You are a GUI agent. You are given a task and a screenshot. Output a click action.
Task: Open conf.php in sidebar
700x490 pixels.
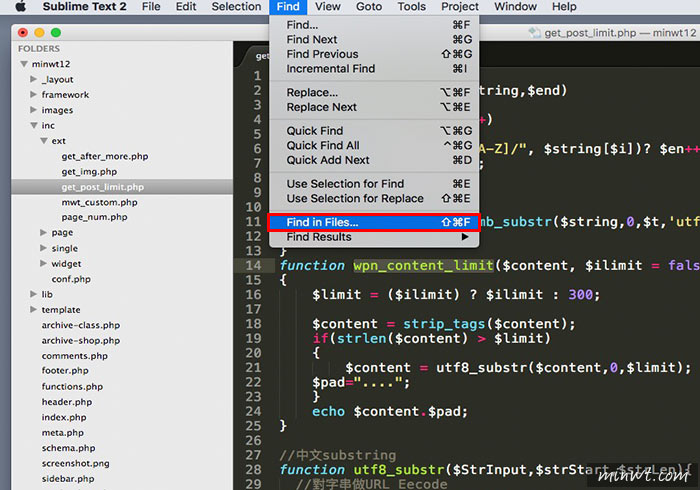71,279
